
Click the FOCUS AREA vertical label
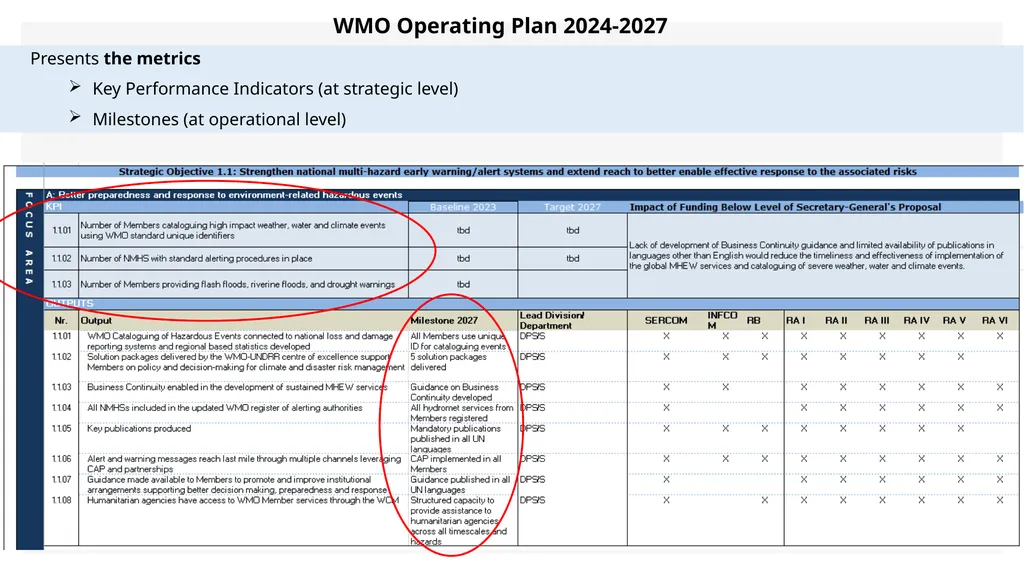pos(29,238)
